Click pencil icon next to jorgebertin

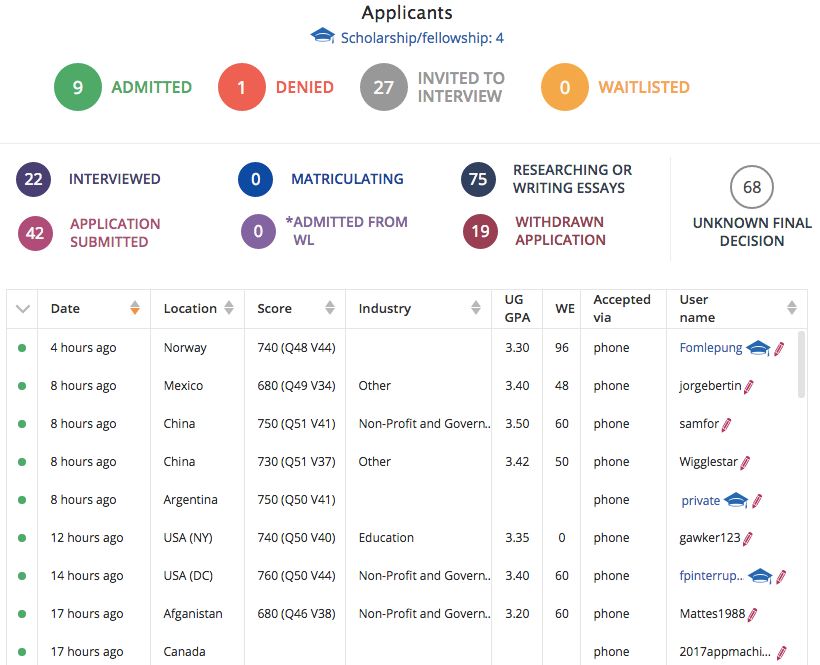coord(748,386)
